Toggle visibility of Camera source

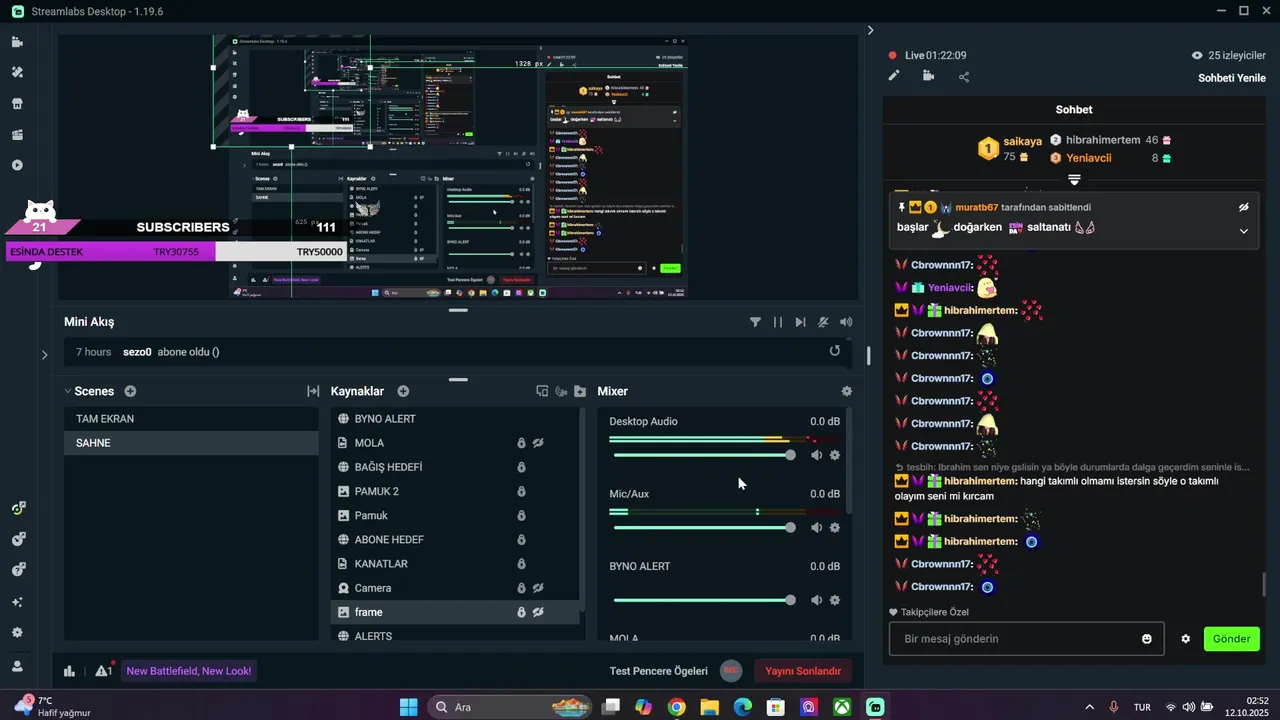pos(538,588)
